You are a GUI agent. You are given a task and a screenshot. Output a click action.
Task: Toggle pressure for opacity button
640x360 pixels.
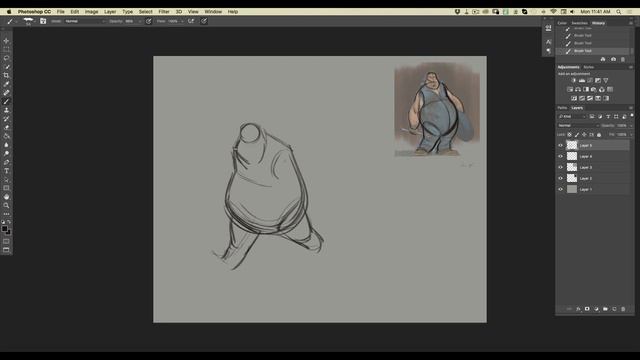click(149, 21)
